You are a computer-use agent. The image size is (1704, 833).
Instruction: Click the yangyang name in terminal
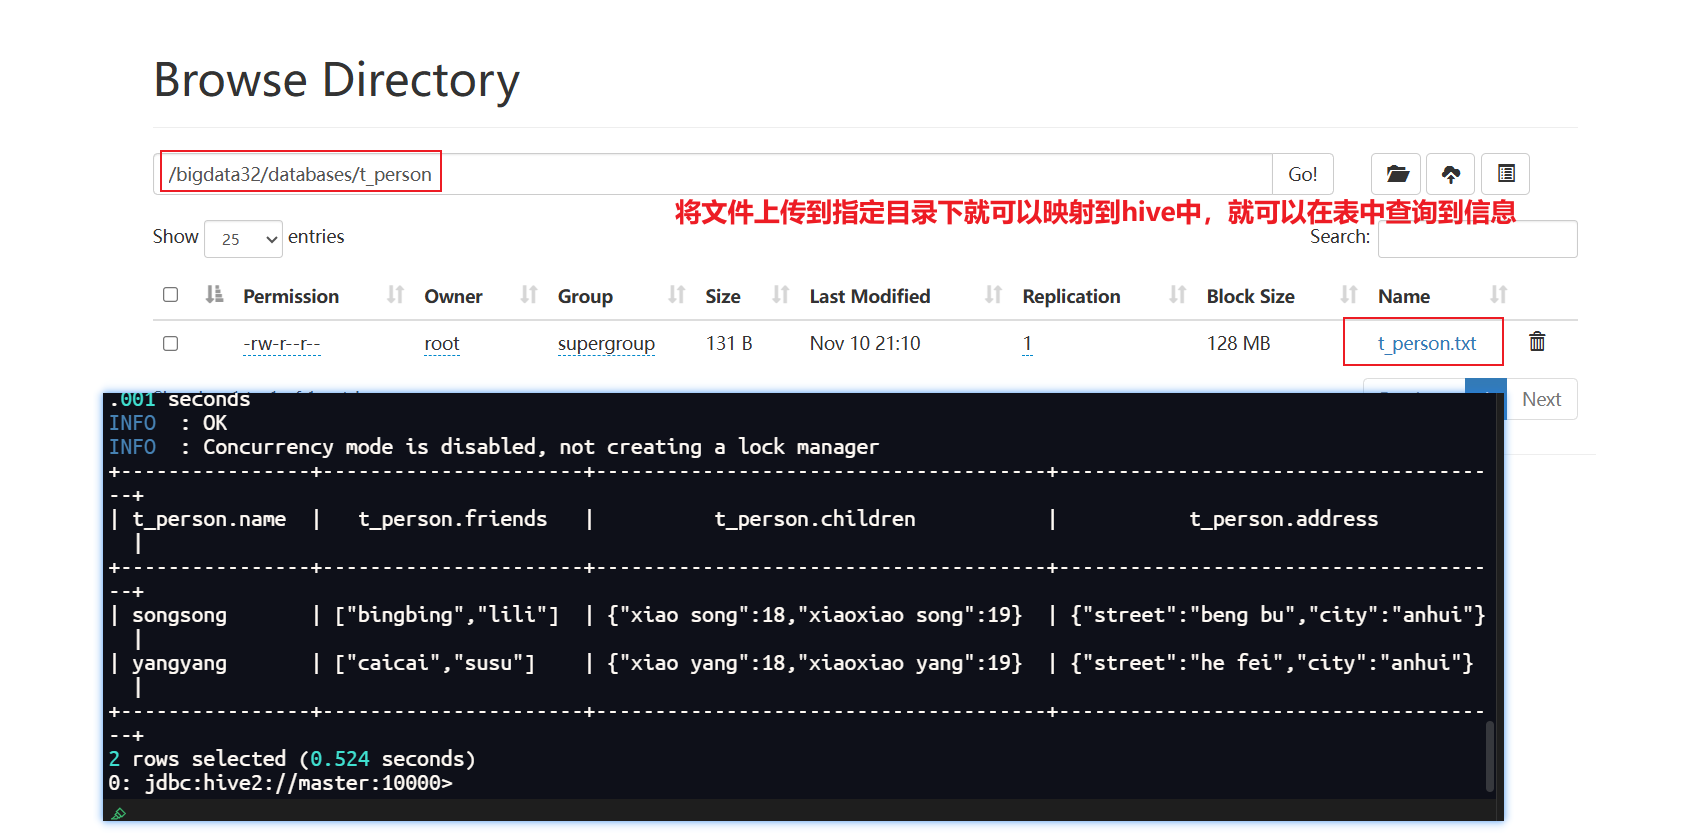(x=180, y=663)
